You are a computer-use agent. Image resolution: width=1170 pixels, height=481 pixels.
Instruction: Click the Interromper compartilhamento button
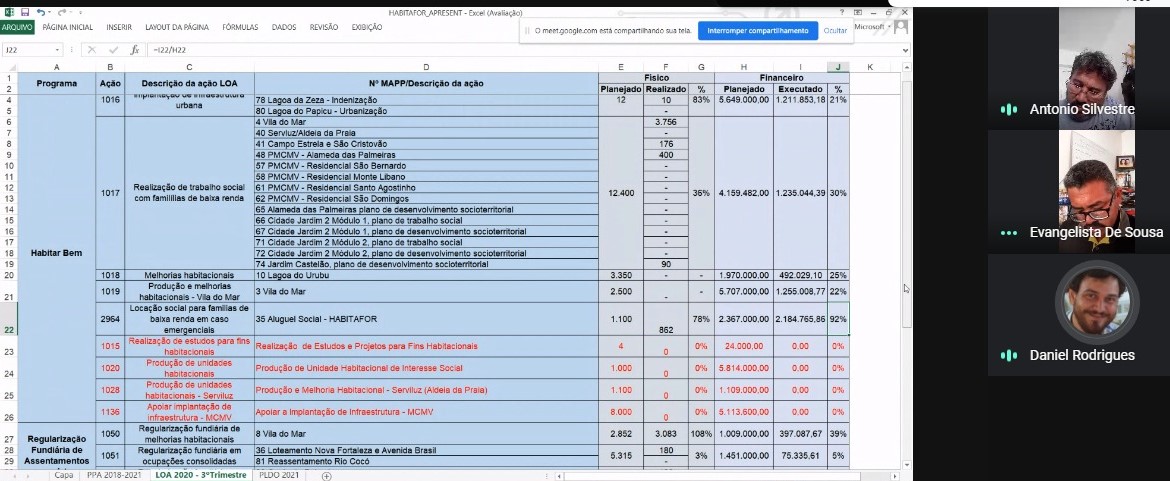pyautogui.click(x=757, y=31)
